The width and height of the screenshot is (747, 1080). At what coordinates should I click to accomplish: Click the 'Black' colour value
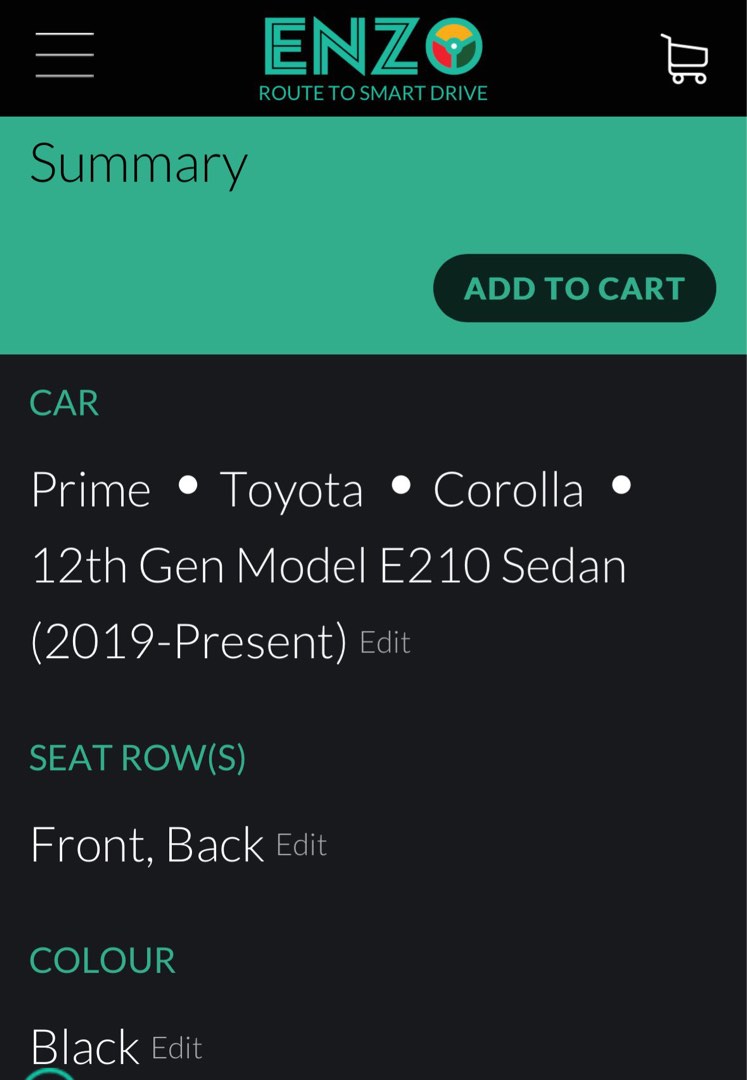point(85,1048)
